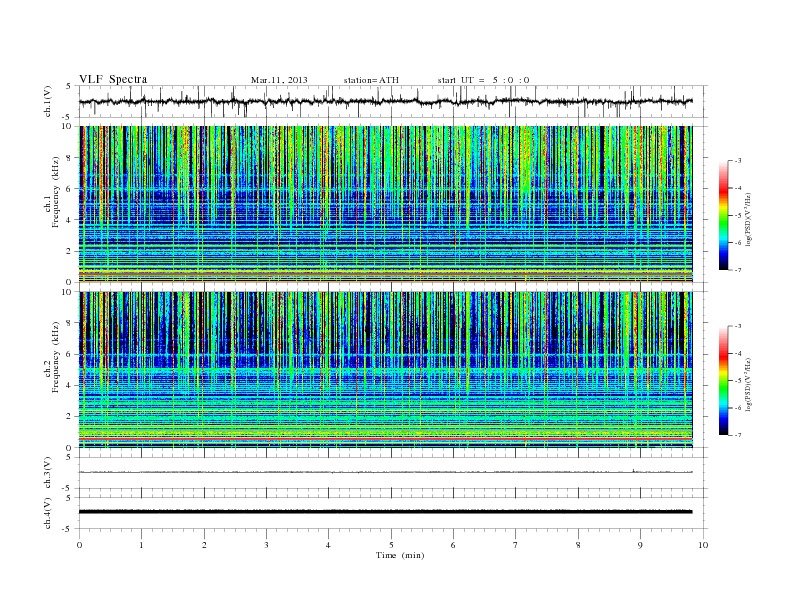Image resolution: width=792 pixels, height=612 pixels.
Task: Click inside the ch.2 spectrogram plot
Action: click(386, 370)
